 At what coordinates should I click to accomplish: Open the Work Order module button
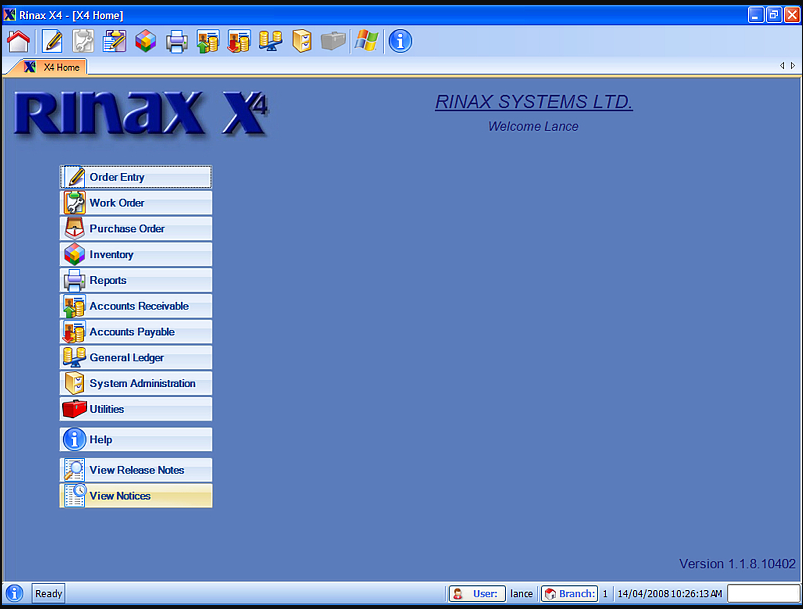(x=136, y=203)
